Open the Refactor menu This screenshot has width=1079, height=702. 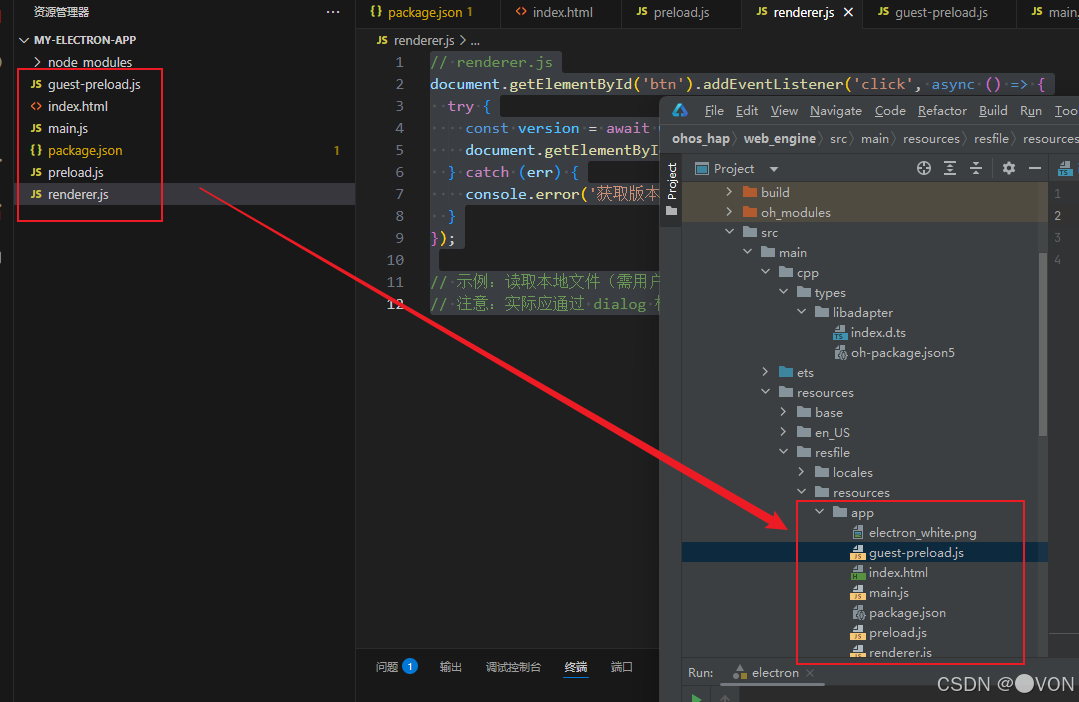coord(942,111)
